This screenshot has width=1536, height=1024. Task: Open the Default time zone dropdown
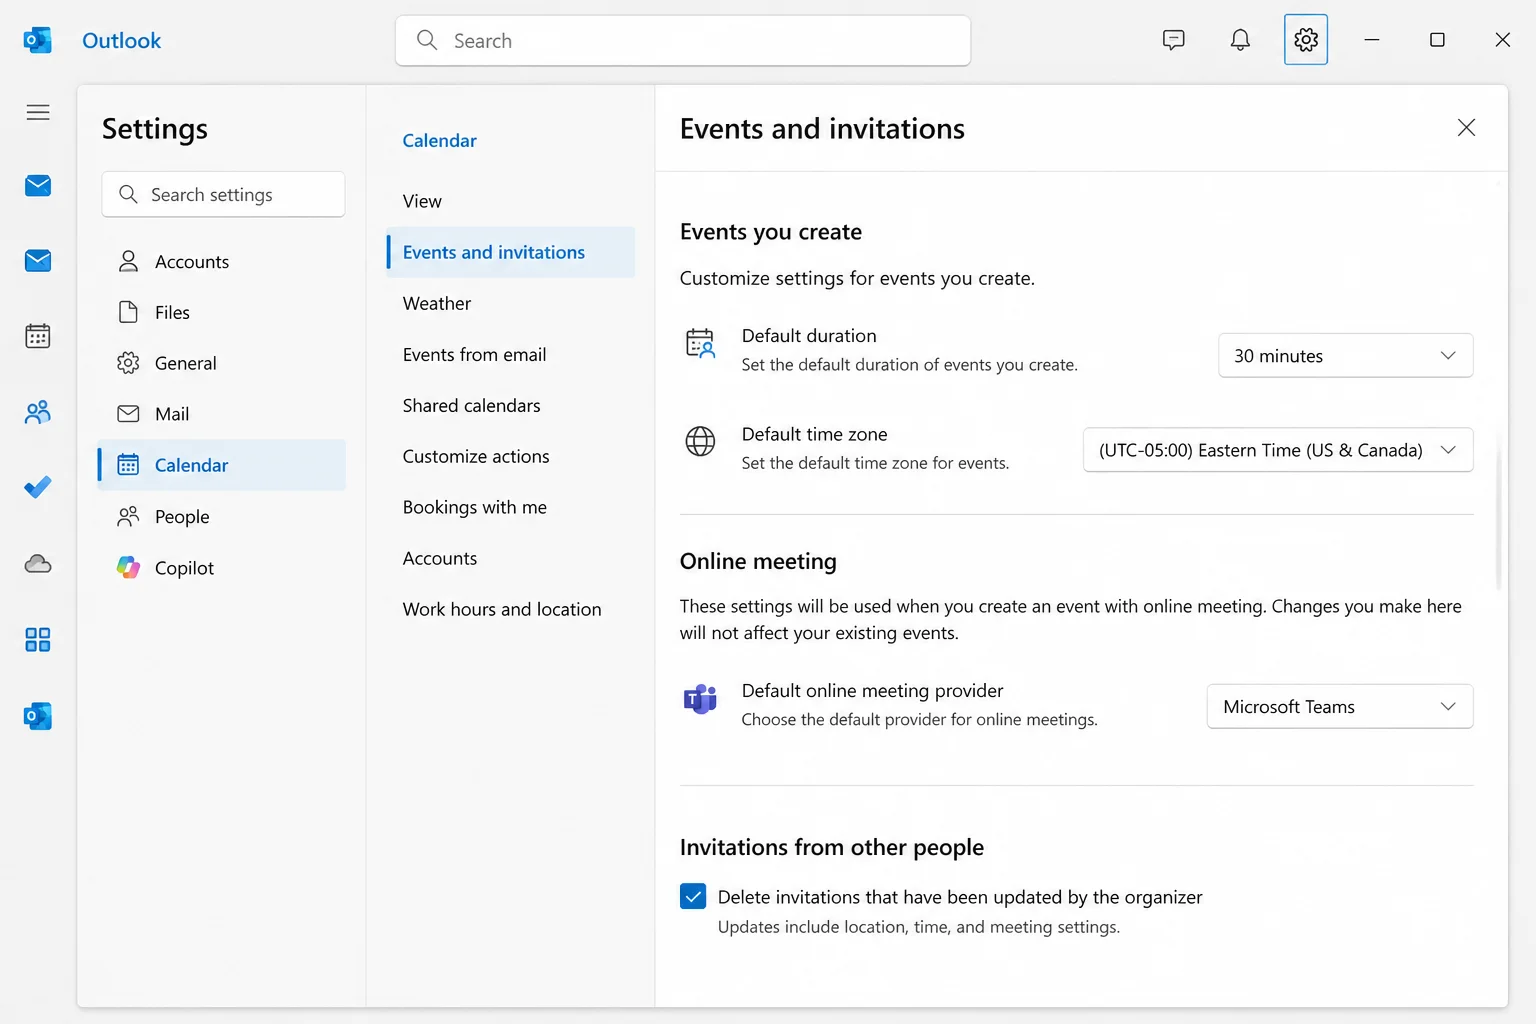point(1278,450)
